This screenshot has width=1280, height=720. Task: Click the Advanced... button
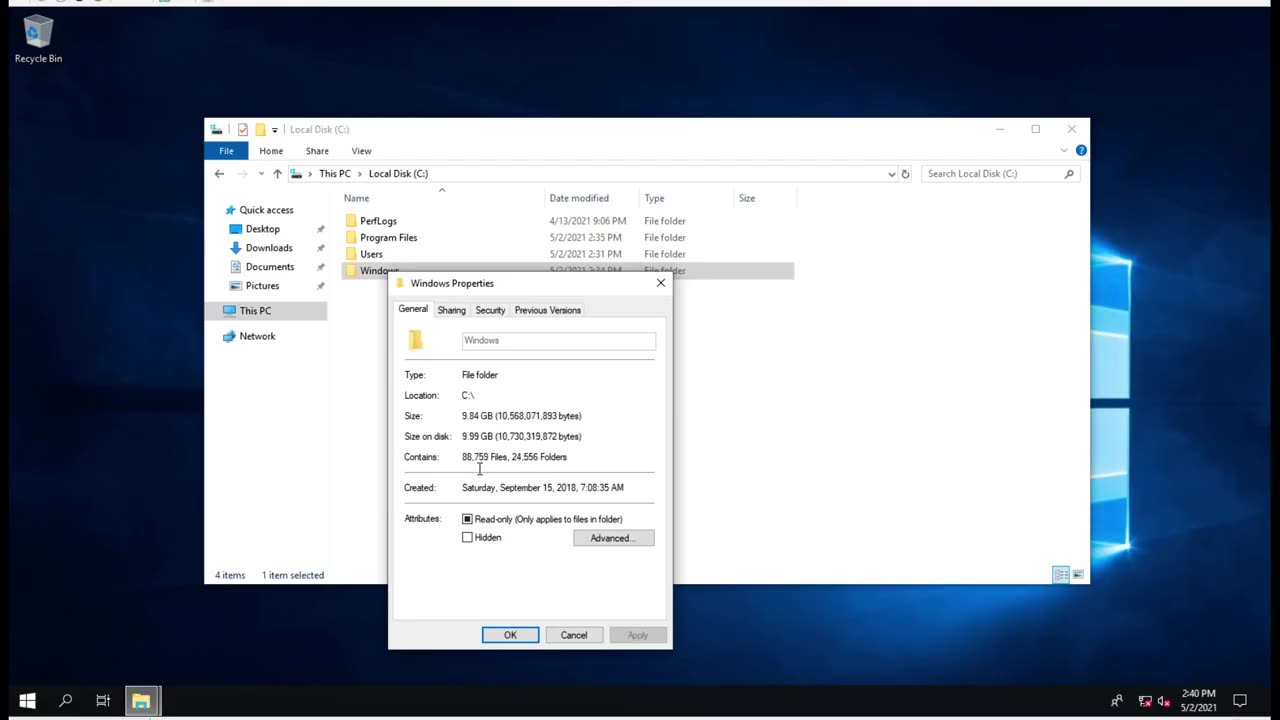click(x=614, y=538)
